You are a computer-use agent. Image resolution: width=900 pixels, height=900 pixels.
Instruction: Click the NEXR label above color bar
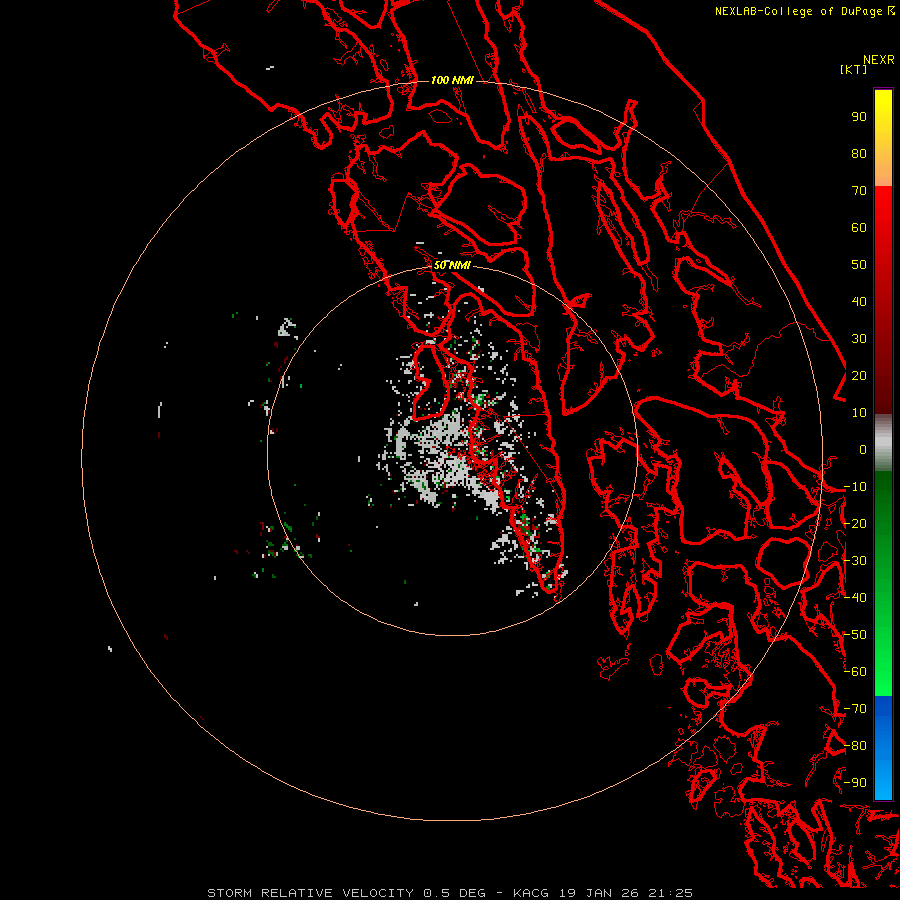(879, 60)
